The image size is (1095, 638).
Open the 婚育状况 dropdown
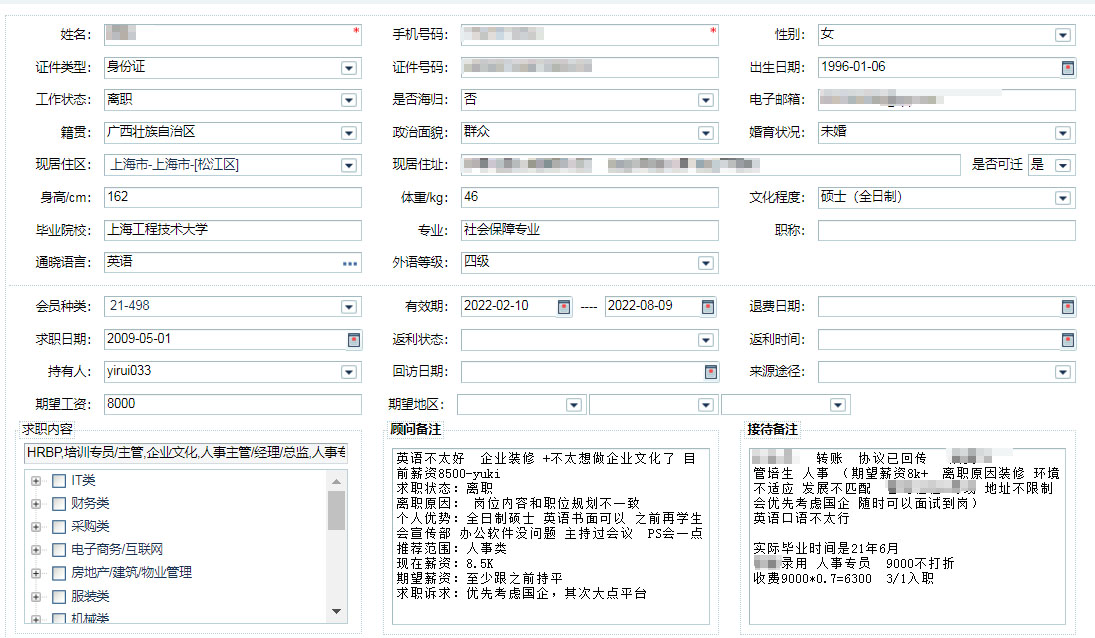[1063, 133]
